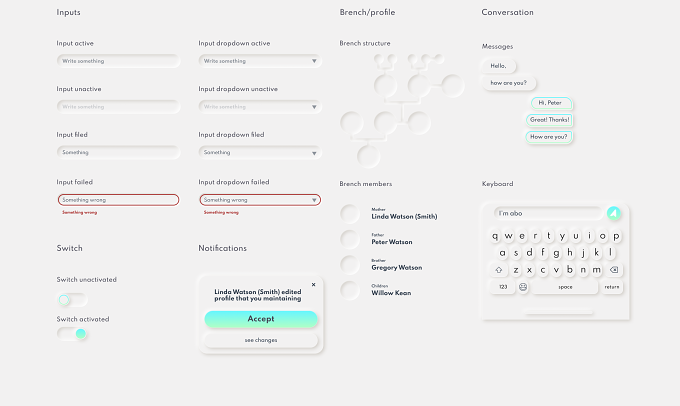This screenshot has height=406, width=680.
Task: Tap the backspace key on the keyboard
Action: (x=614, y=270)
